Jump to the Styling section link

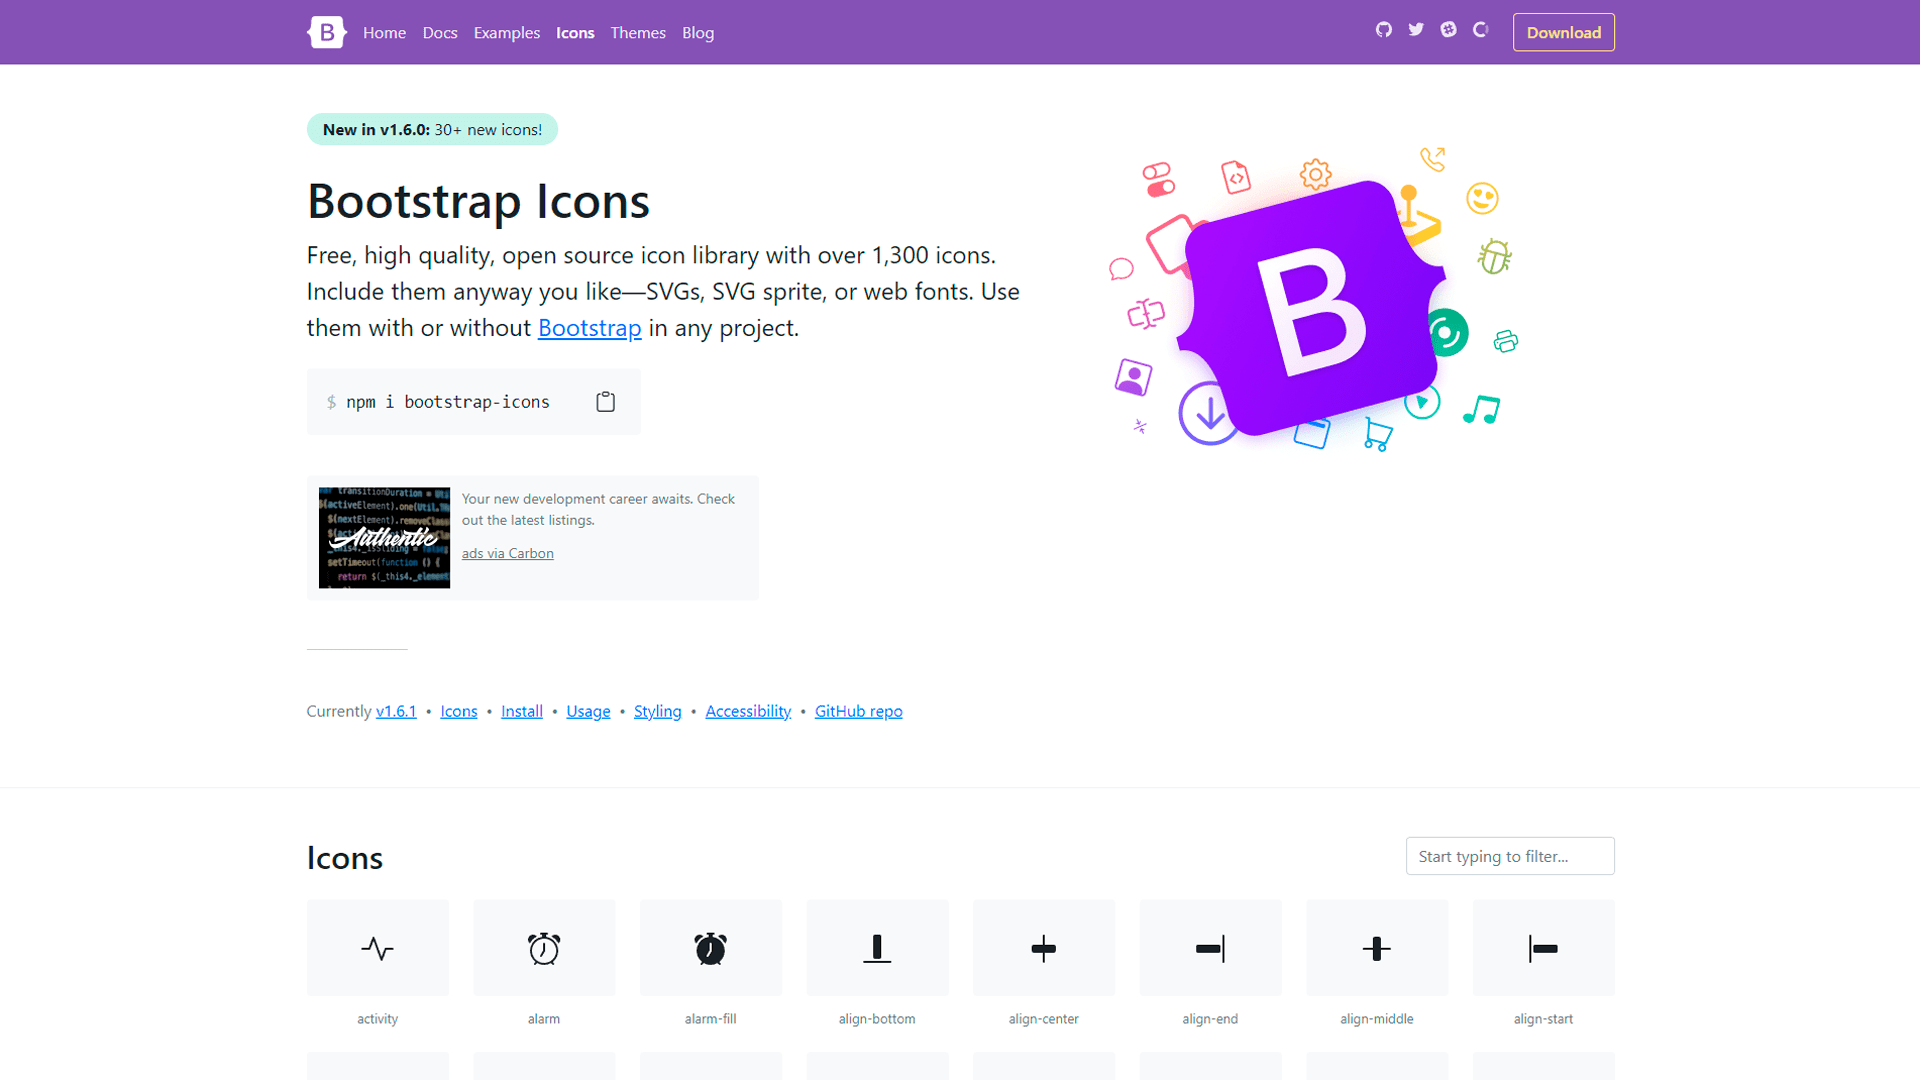(658, 711)
